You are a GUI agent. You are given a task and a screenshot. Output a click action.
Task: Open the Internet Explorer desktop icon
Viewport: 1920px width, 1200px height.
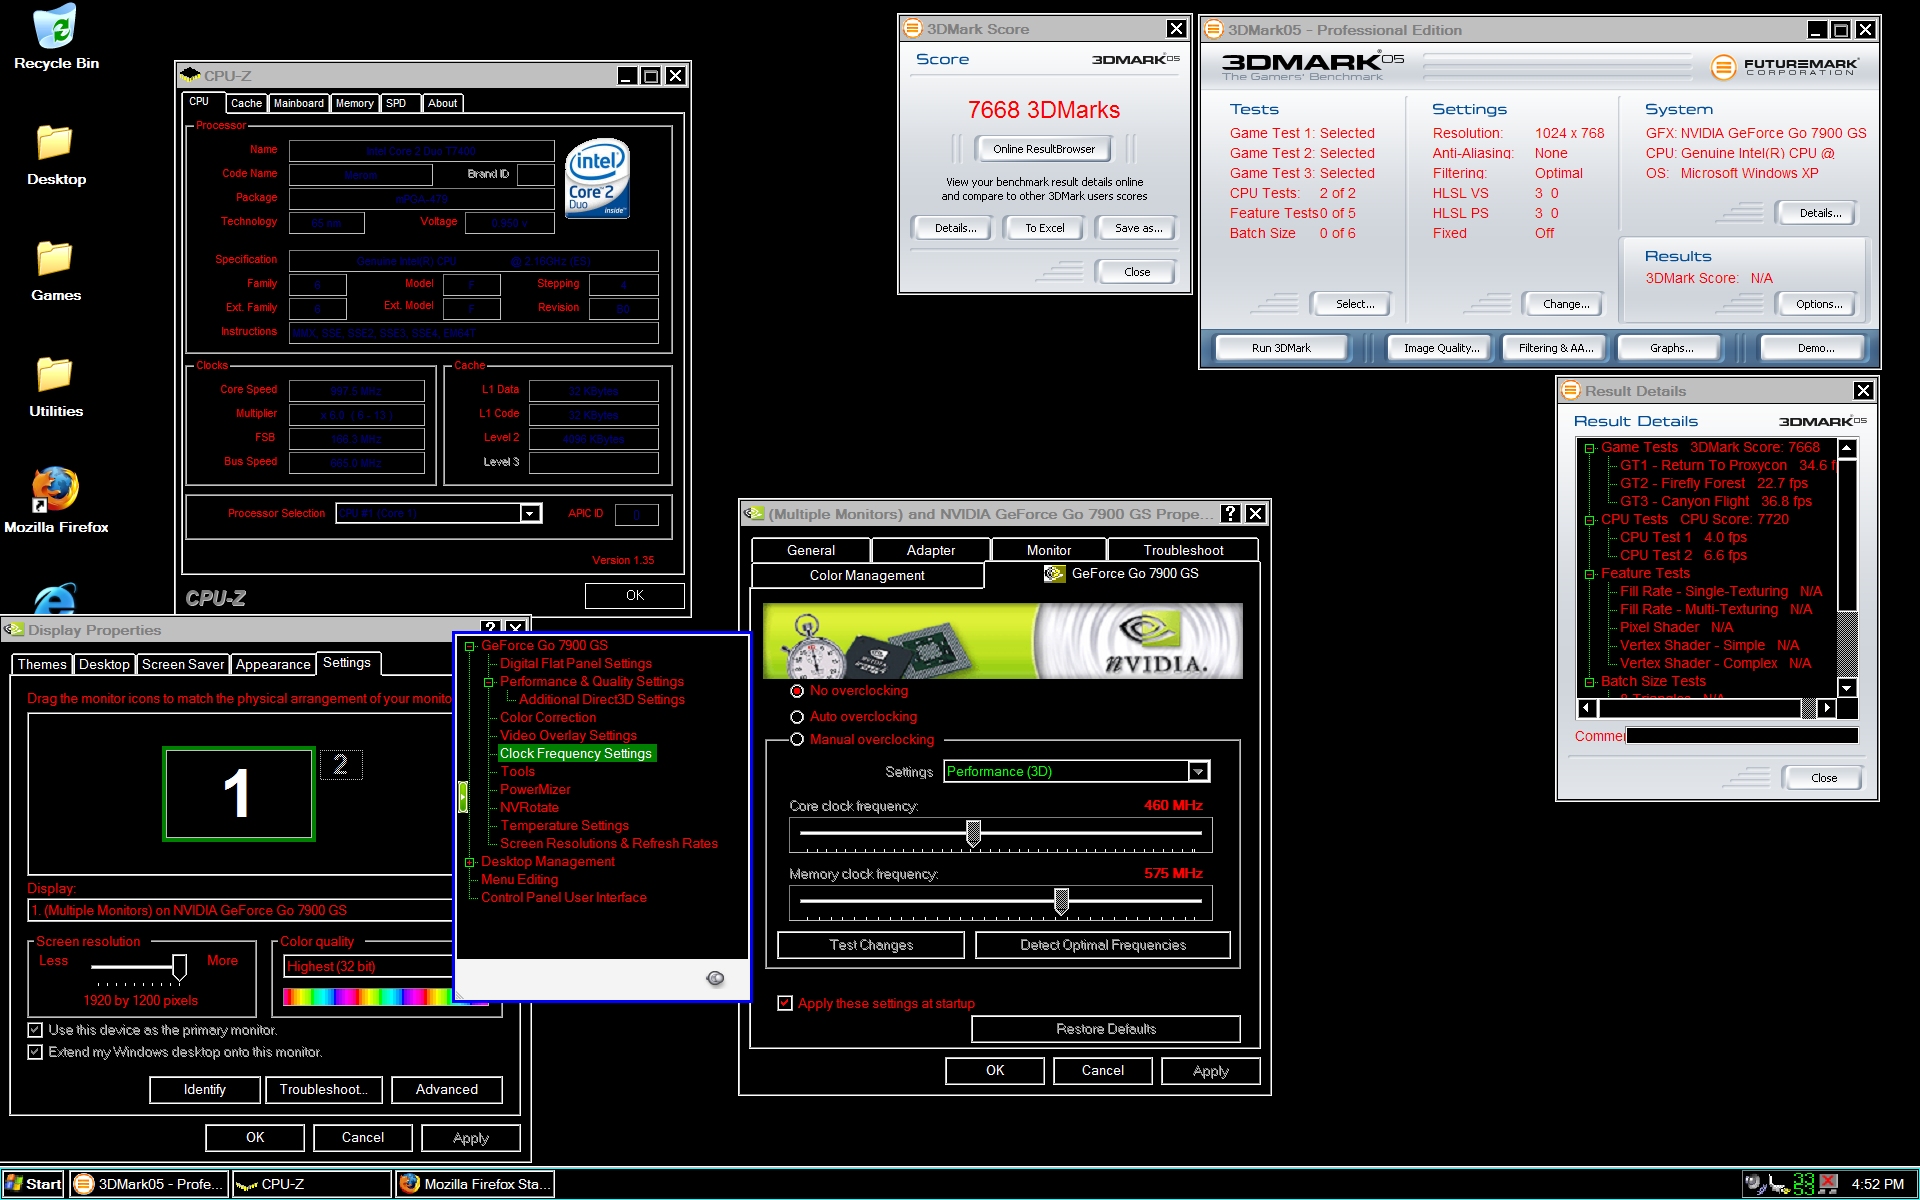tap(55, 597)
